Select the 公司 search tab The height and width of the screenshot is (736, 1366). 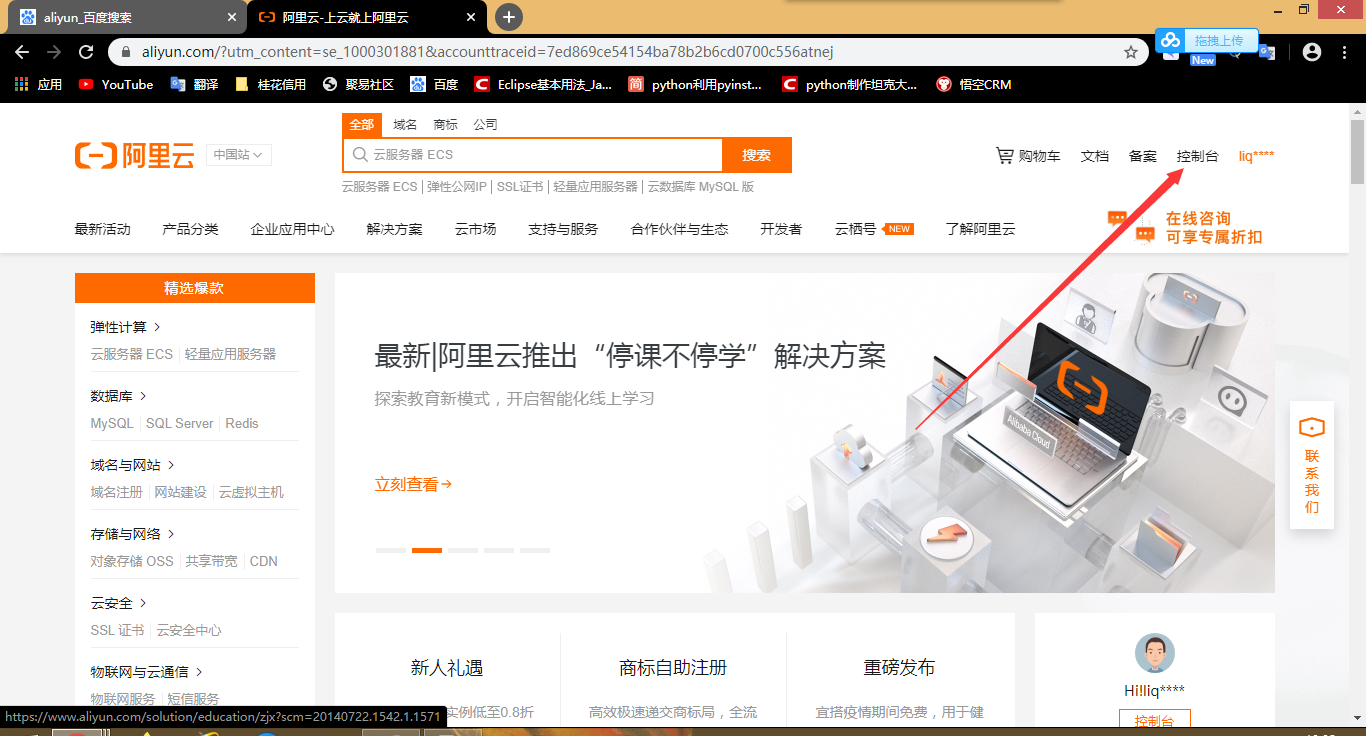(485, 125)
